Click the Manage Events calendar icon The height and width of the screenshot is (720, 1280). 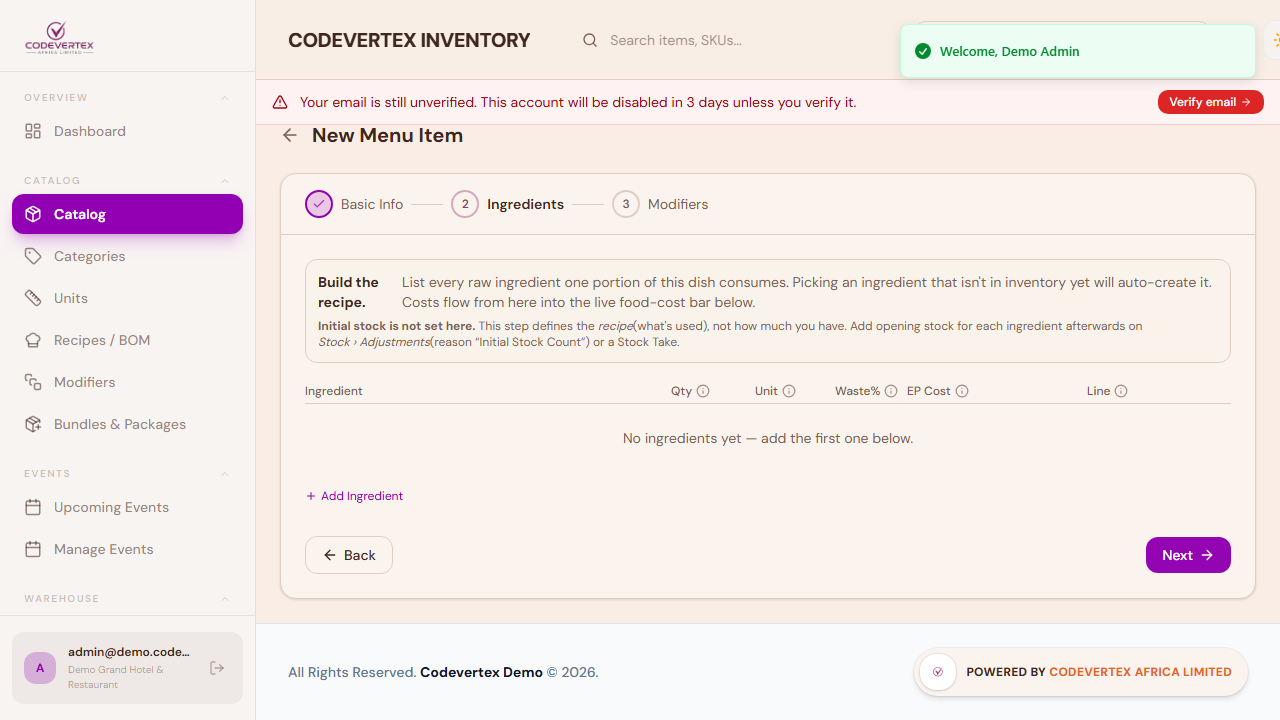click(33, 549)
